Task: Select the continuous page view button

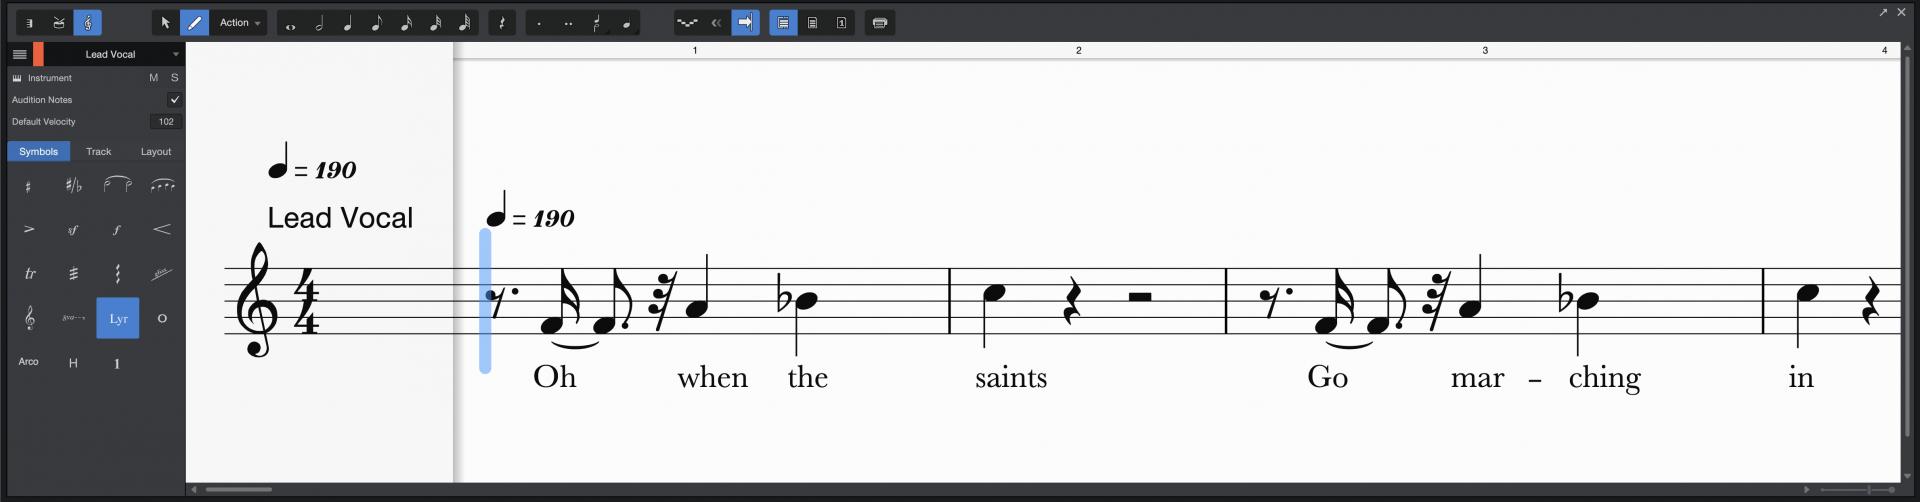Action: click(x=783, y=23)
